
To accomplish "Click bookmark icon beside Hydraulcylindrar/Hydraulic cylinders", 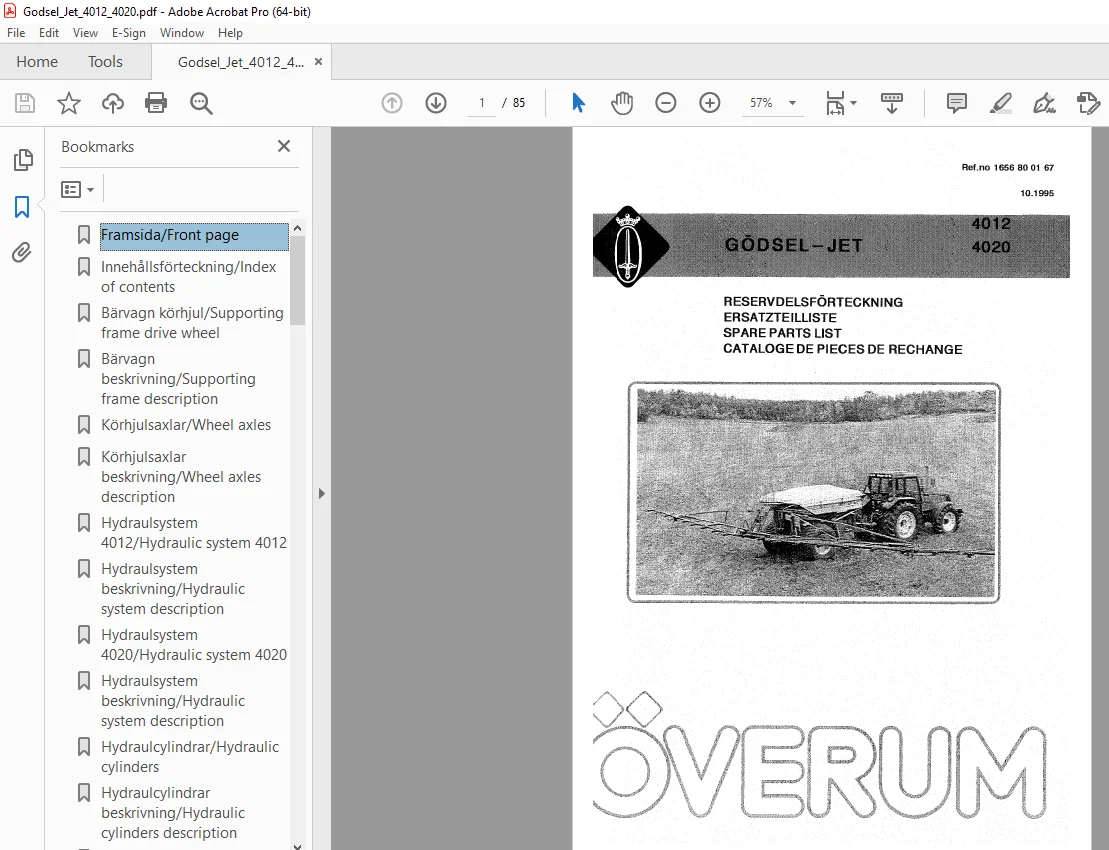I will coord(84,747).
